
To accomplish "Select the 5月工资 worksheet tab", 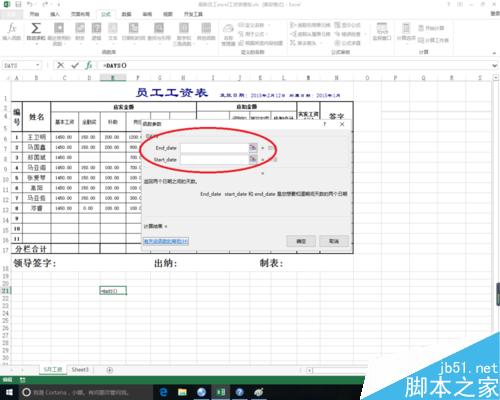I will click(53, 370).
